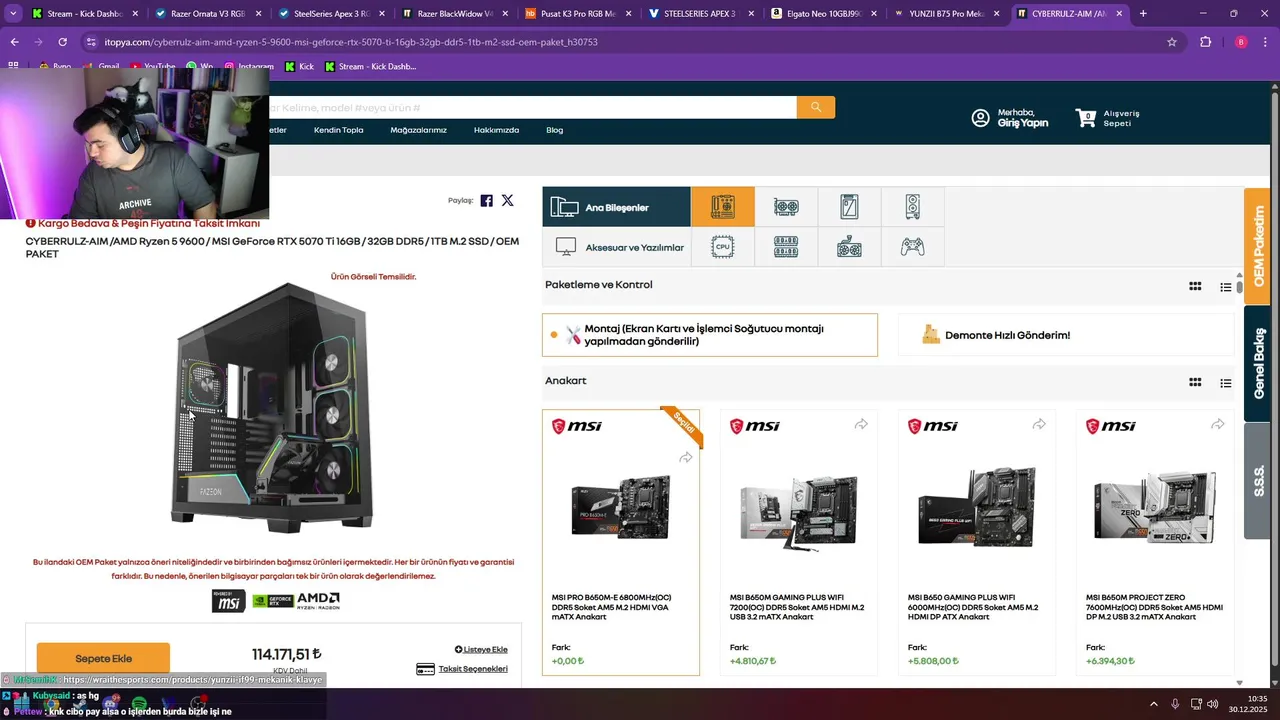Select the Montaj packaging option
Screen dimensions: 1280x720
pyautogui.click(x=710, y=335)
